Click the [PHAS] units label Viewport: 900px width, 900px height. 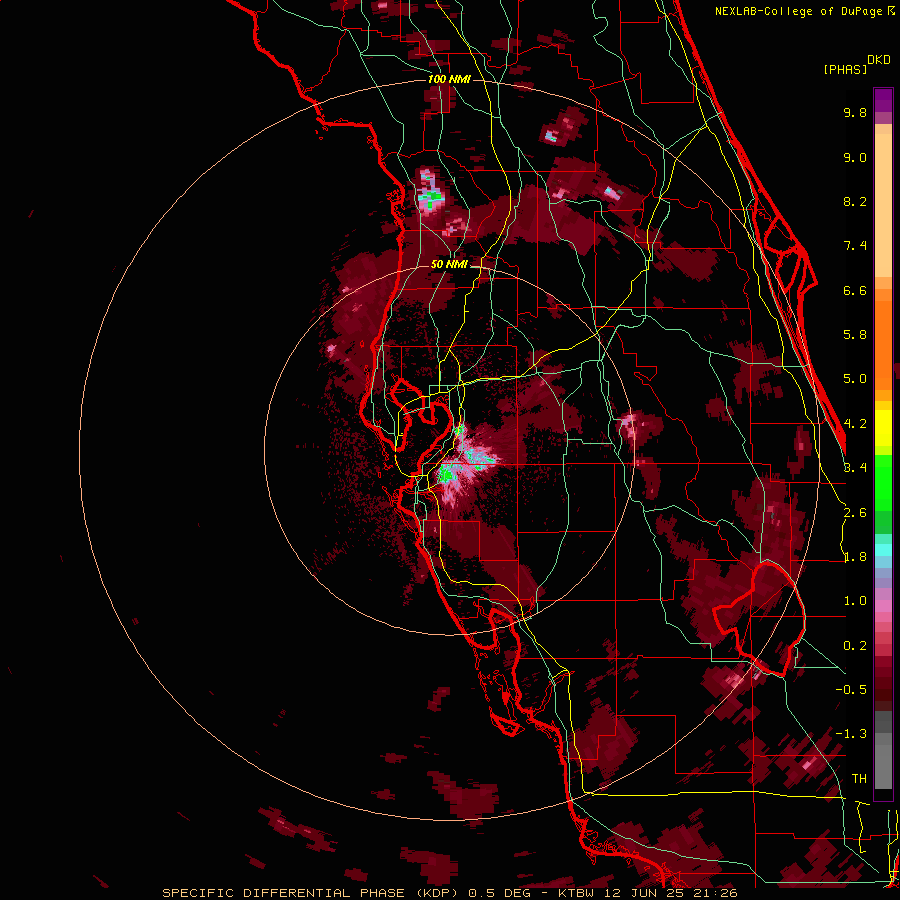(845, 70)
